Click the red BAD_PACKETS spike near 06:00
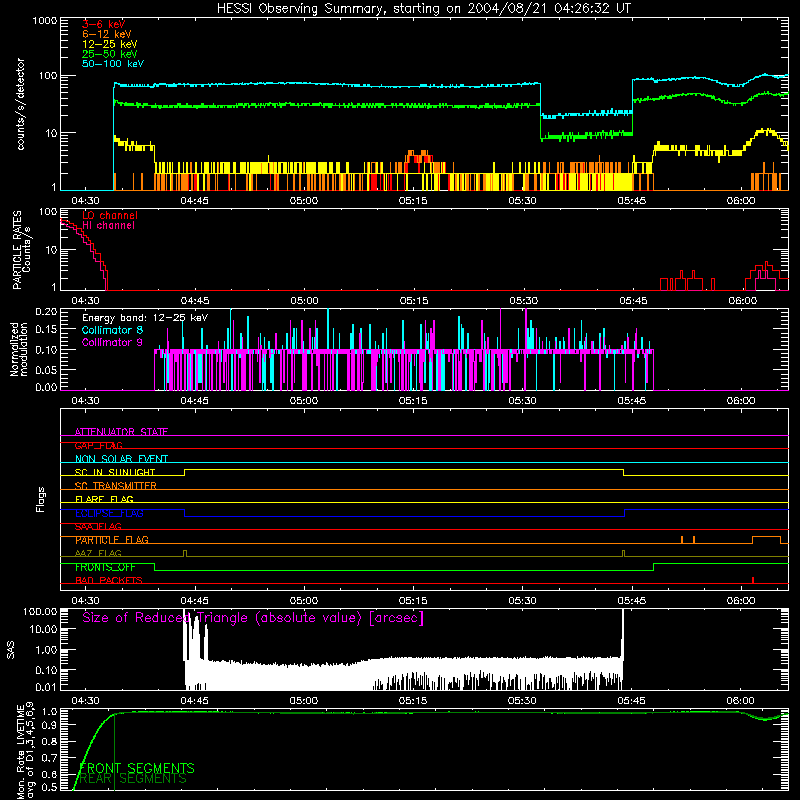This screenshot has height=800, width=800. coord(753,580)
